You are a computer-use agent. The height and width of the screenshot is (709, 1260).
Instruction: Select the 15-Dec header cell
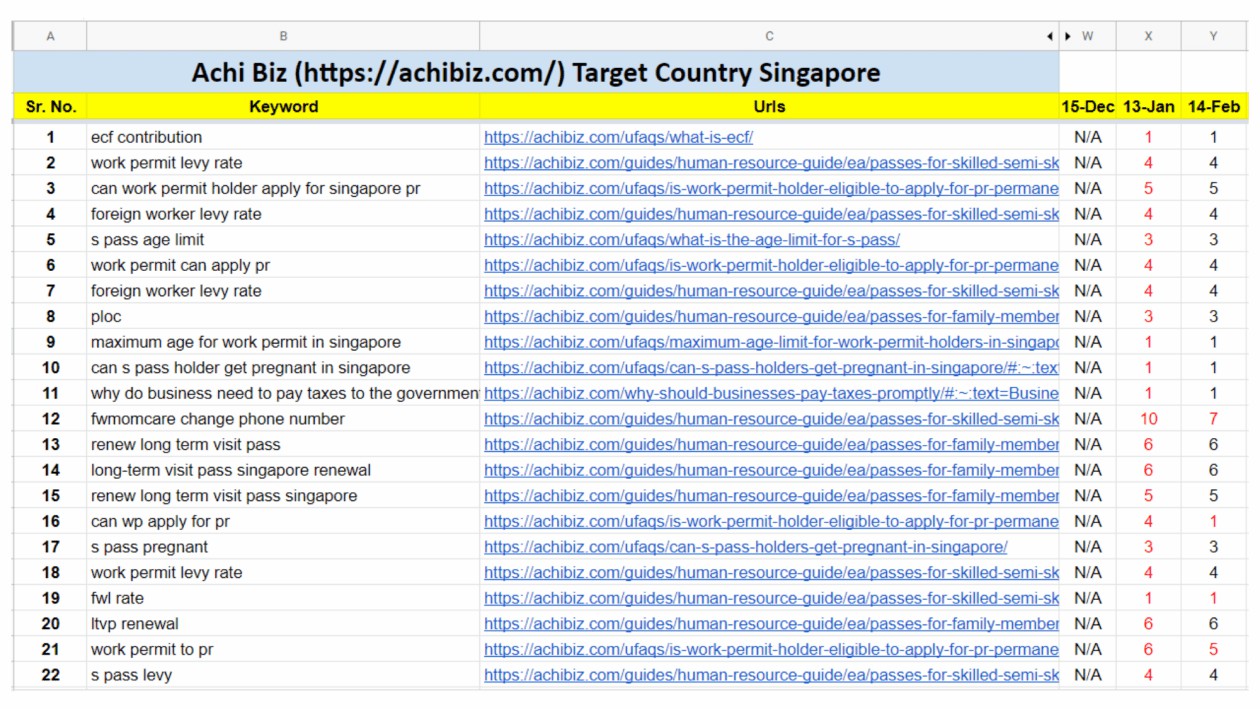click(1087, 106)
